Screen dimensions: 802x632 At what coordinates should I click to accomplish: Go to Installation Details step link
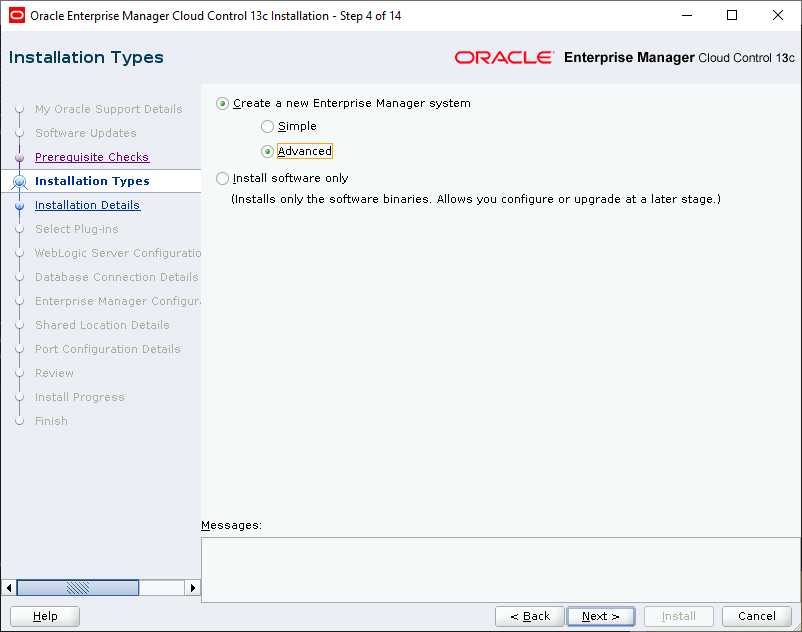pyautogui.click(x=87, y=205)
